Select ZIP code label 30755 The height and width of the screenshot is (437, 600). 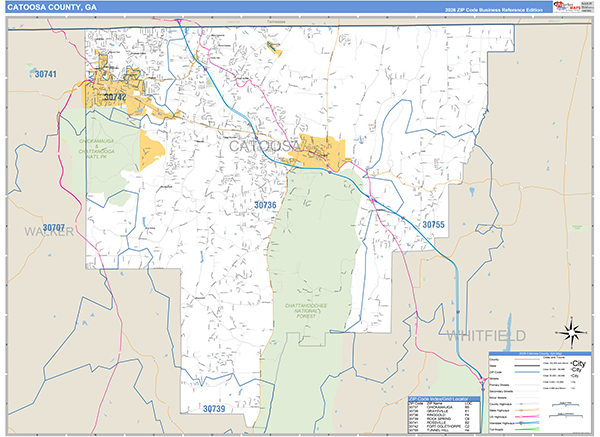(433, 225)
